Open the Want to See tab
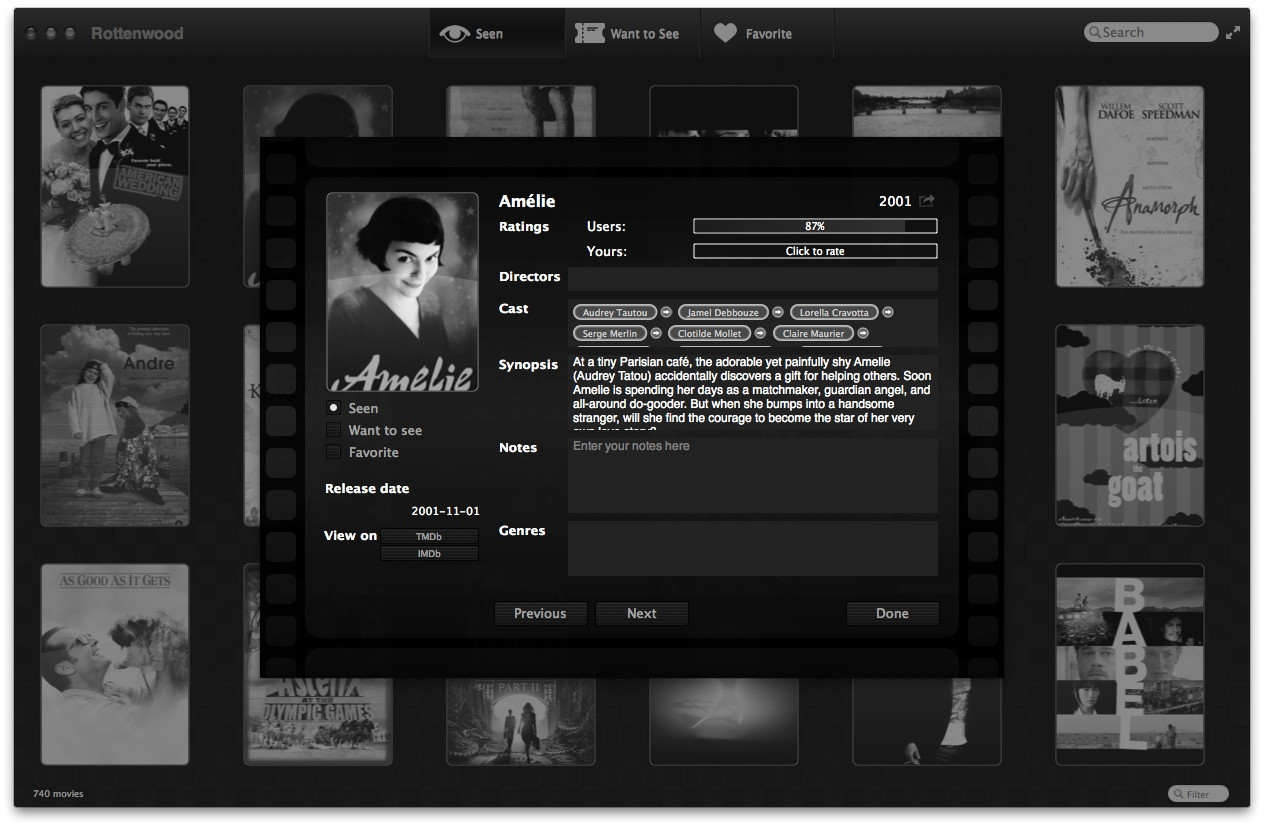The image size is (1264, 827). [x=632, y=34]
